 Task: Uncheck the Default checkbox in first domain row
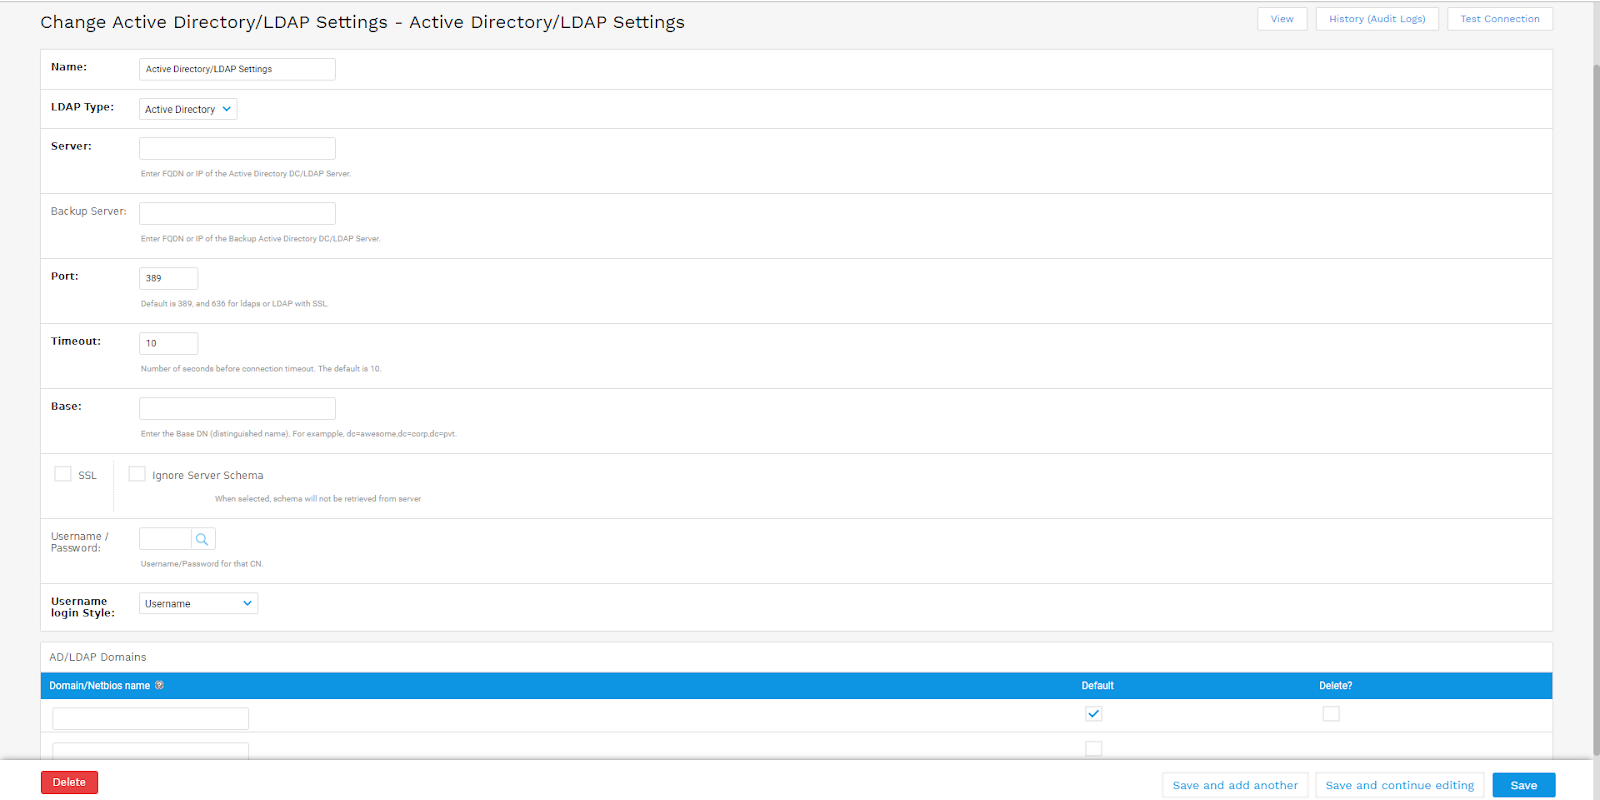tap(1093, 713)
